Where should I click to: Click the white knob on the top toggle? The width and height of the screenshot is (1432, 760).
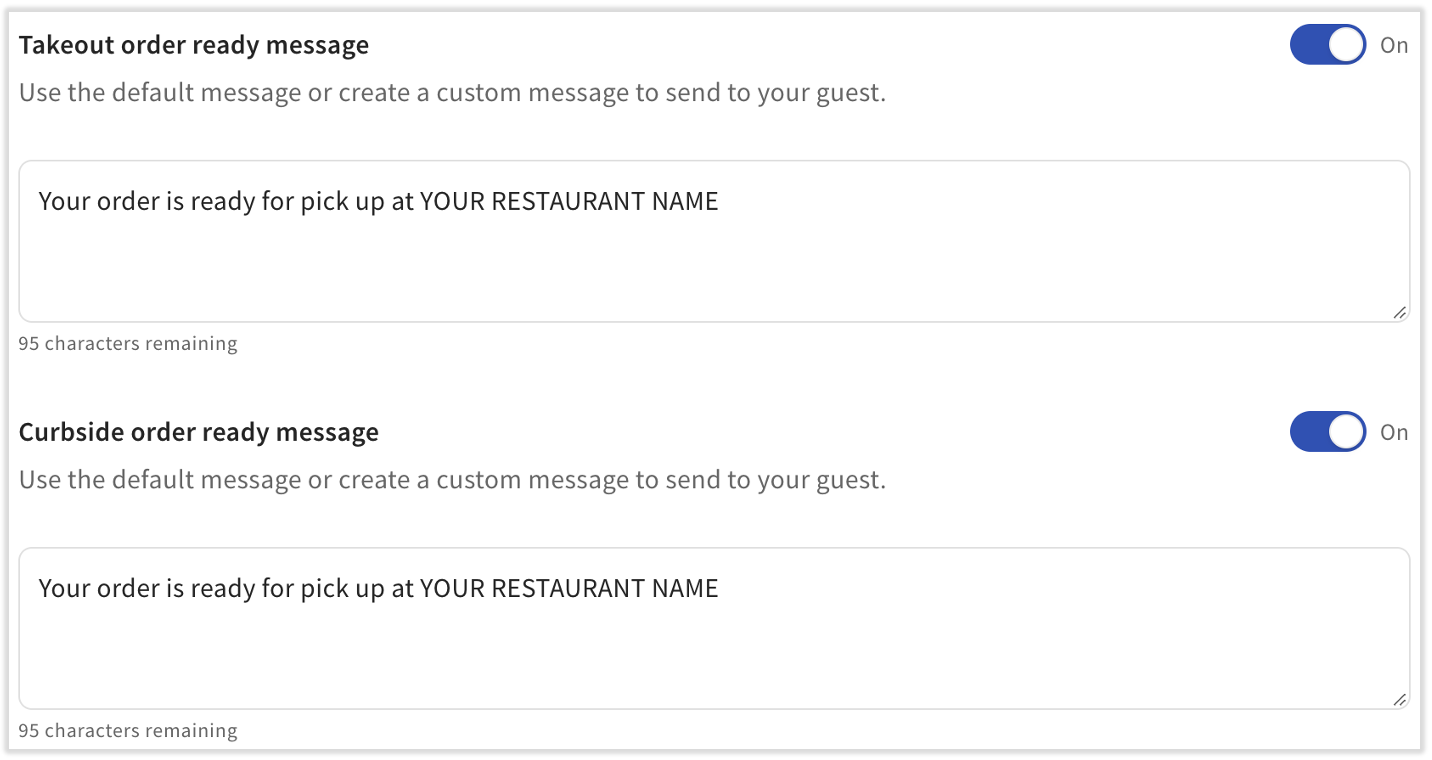pyautogui.click(x=1344, y=44)
